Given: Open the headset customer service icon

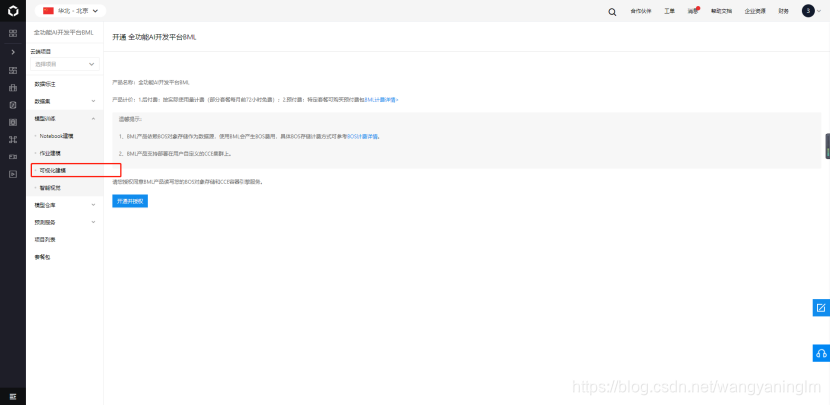Looking at the screenshot, I should pos(821,353).
